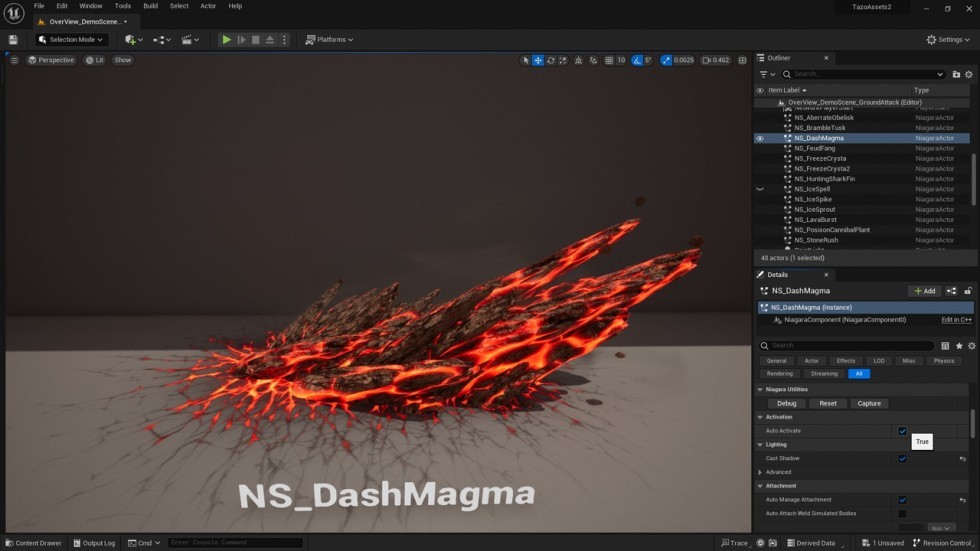The width and height of the screenshot is (980, 551).
Task: Open the Blueprints toolbar icon menu
Action: (162, 39)
